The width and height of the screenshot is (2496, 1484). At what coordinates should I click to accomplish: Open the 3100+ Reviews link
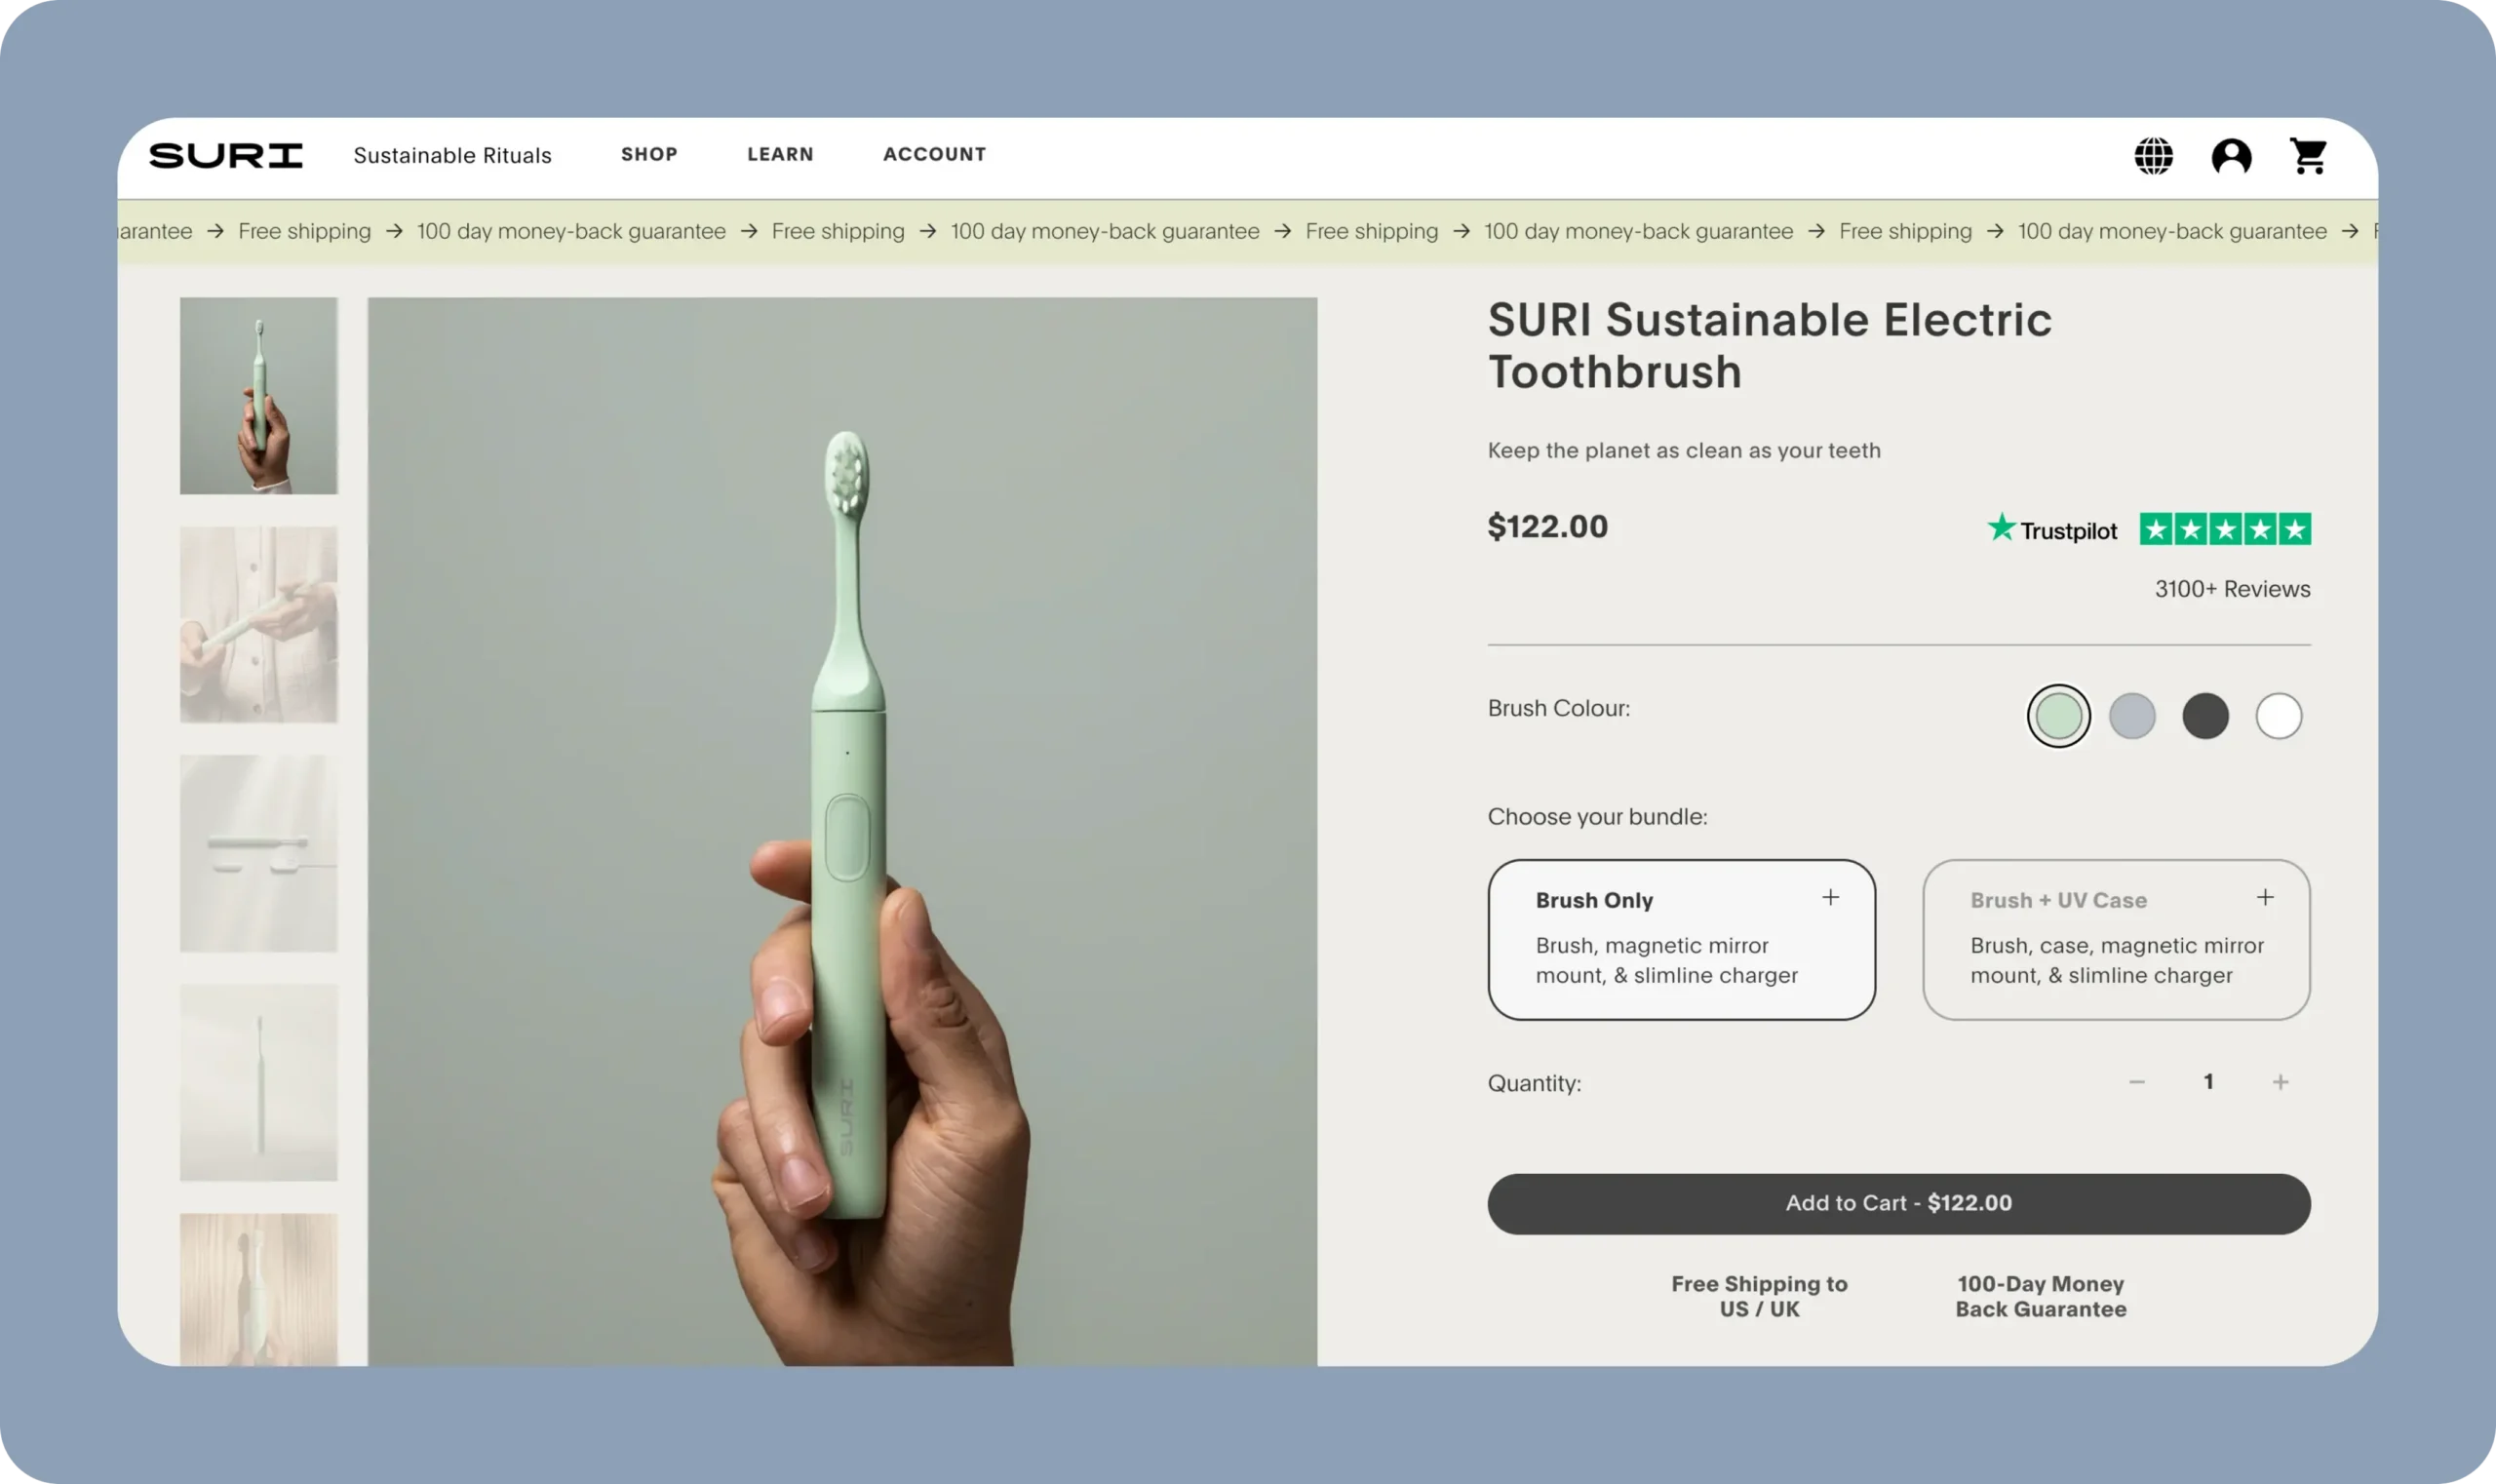2232,589
